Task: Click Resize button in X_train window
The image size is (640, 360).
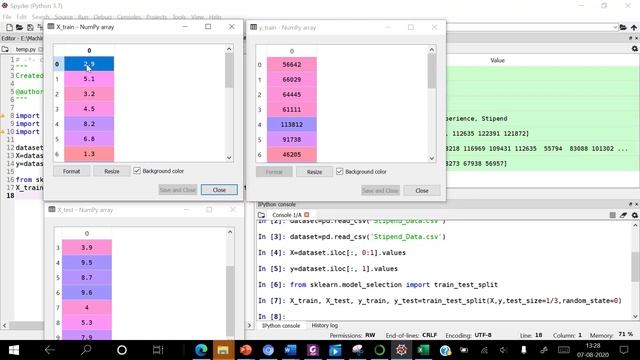Action: (x=112, y=171)
